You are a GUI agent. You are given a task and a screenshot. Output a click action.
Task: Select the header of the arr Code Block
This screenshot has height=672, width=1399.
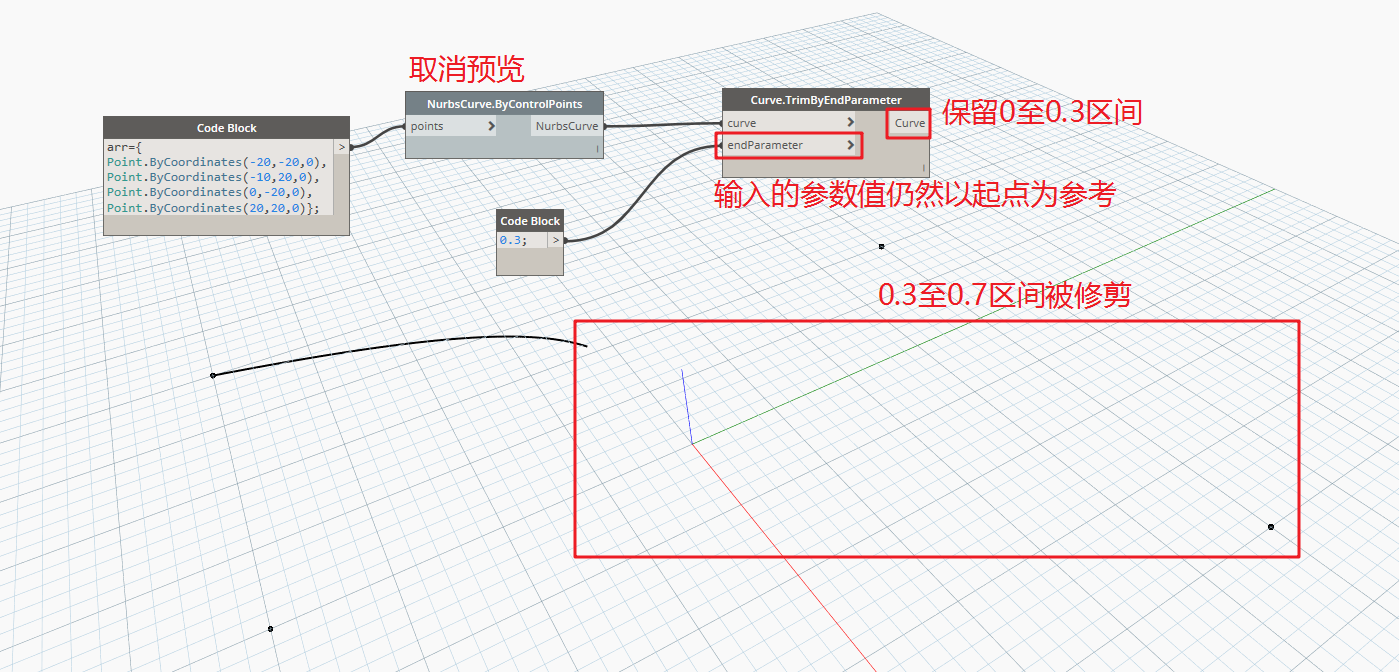point(227,128)
